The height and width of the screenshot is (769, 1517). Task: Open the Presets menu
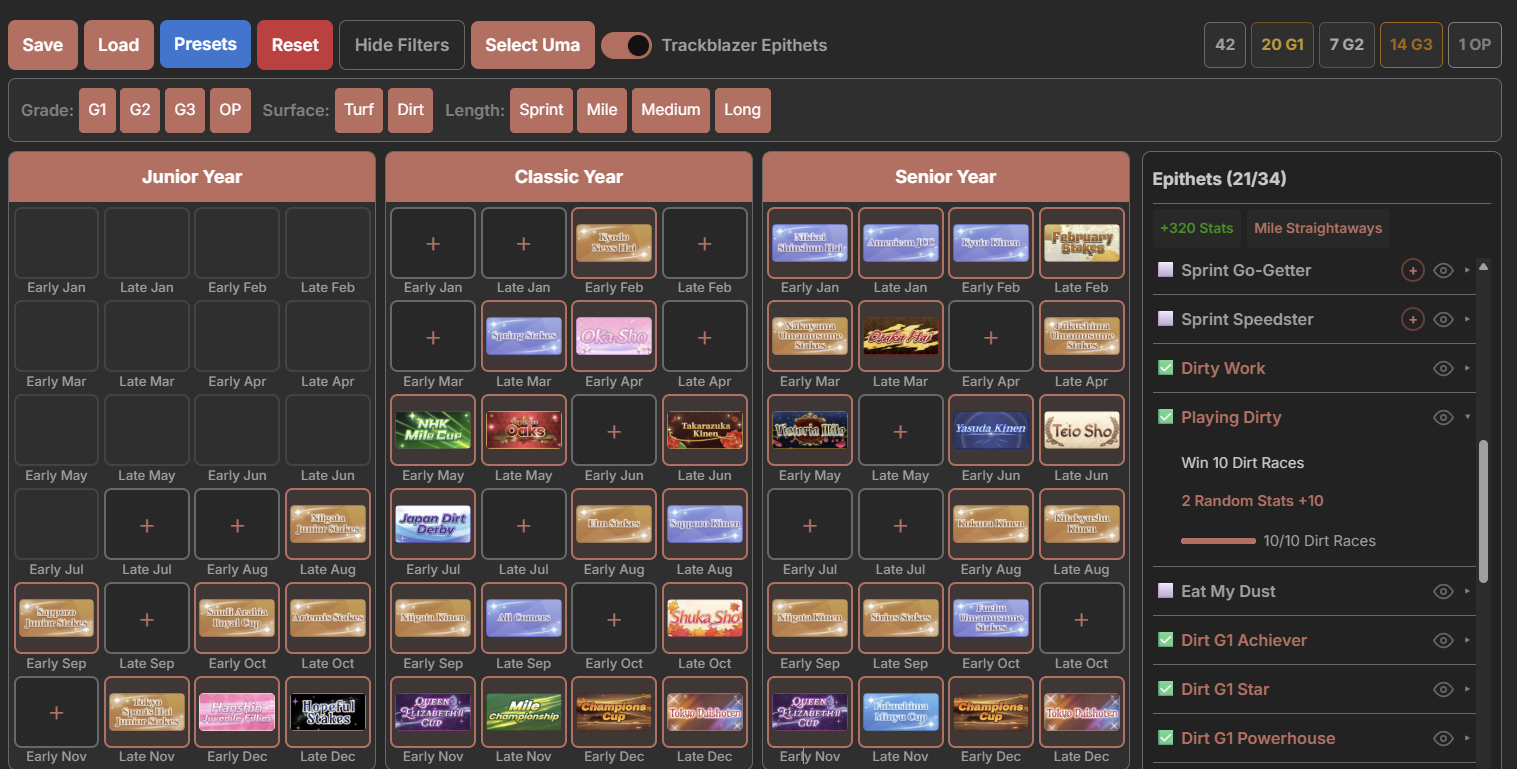tap(205, 45)
